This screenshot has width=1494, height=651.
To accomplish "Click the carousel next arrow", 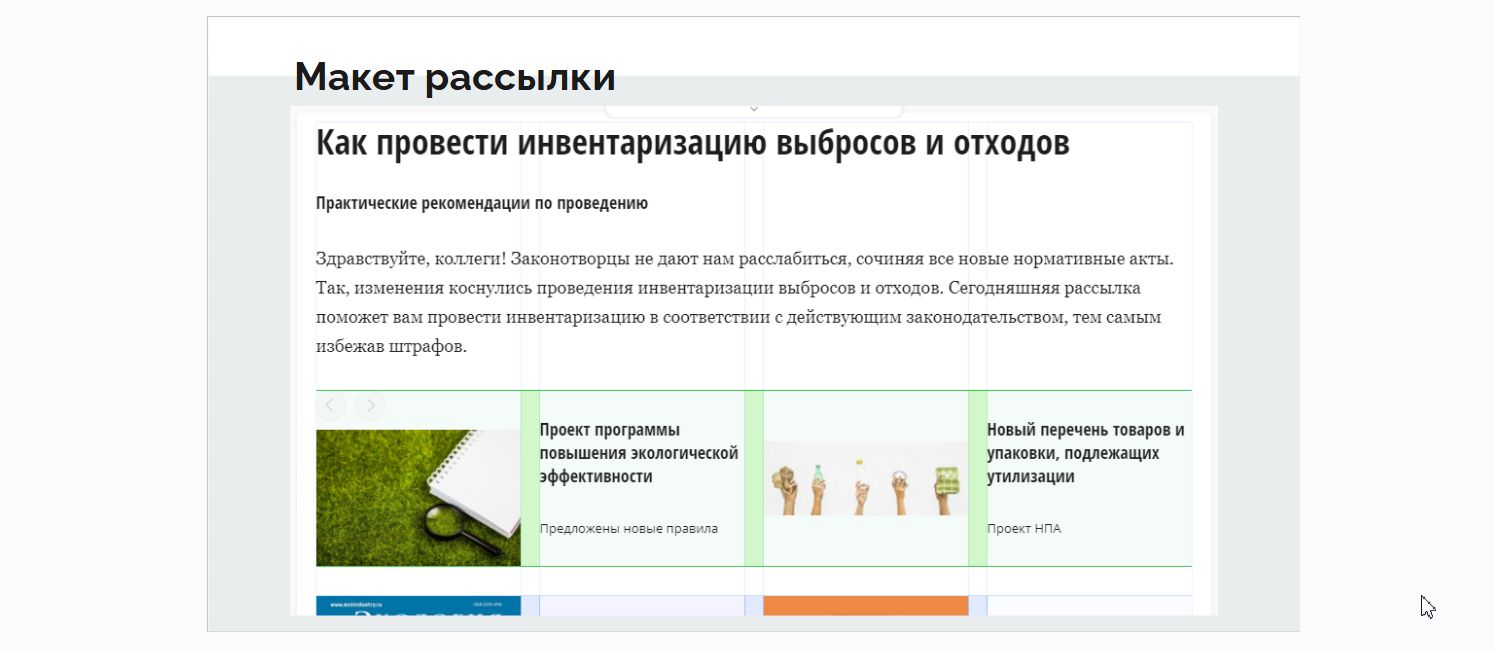I will [369, 406].
